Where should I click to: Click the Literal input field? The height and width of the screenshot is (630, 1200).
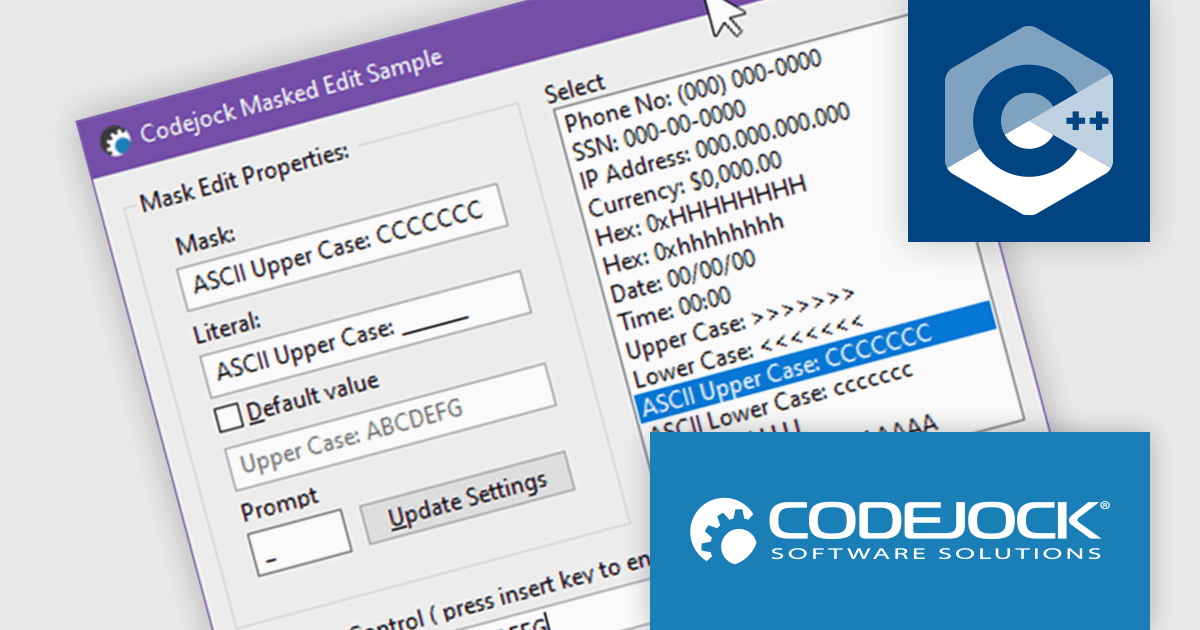[x=366, y=335]
